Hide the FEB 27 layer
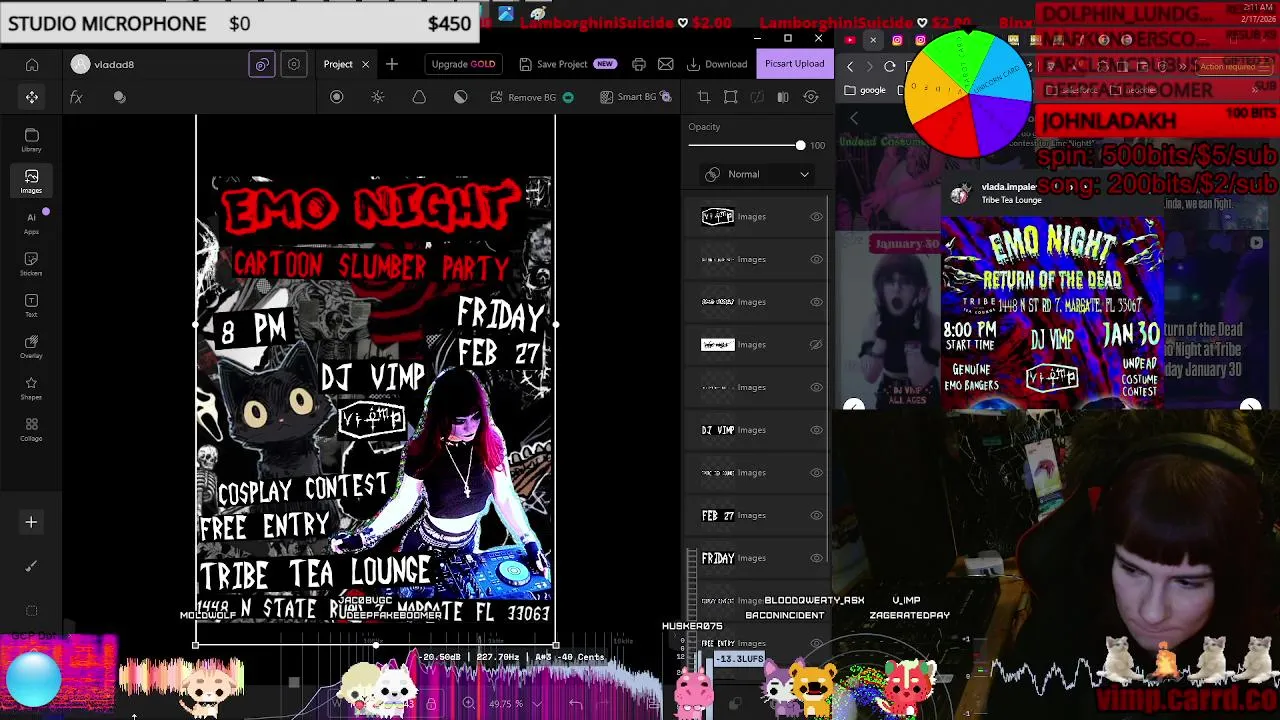 [816, 516]
